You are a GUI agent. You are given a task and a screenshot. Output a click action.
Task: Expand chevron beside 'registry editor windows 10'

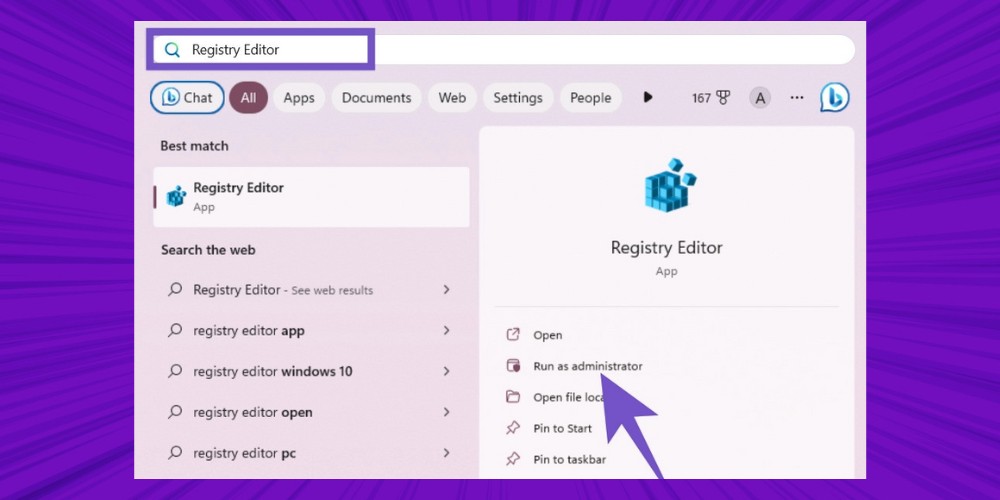446,371
